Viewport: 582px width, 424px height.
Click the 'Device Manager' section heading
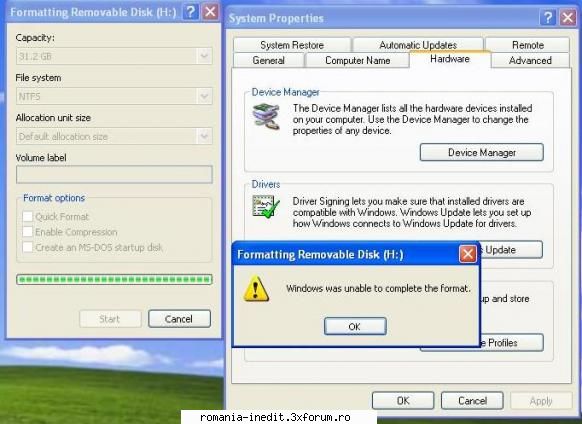pyautogui.click(x=285, y=92)
